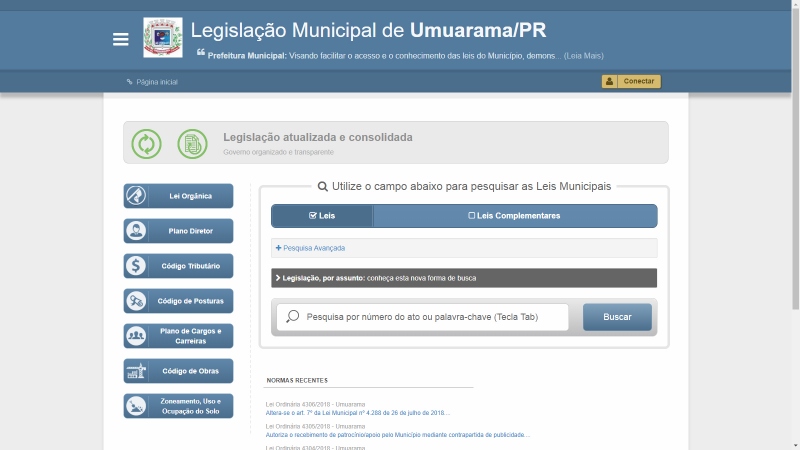Click the NORMAS RECENTES heading

pyautogui.click(x=297, y=380)
